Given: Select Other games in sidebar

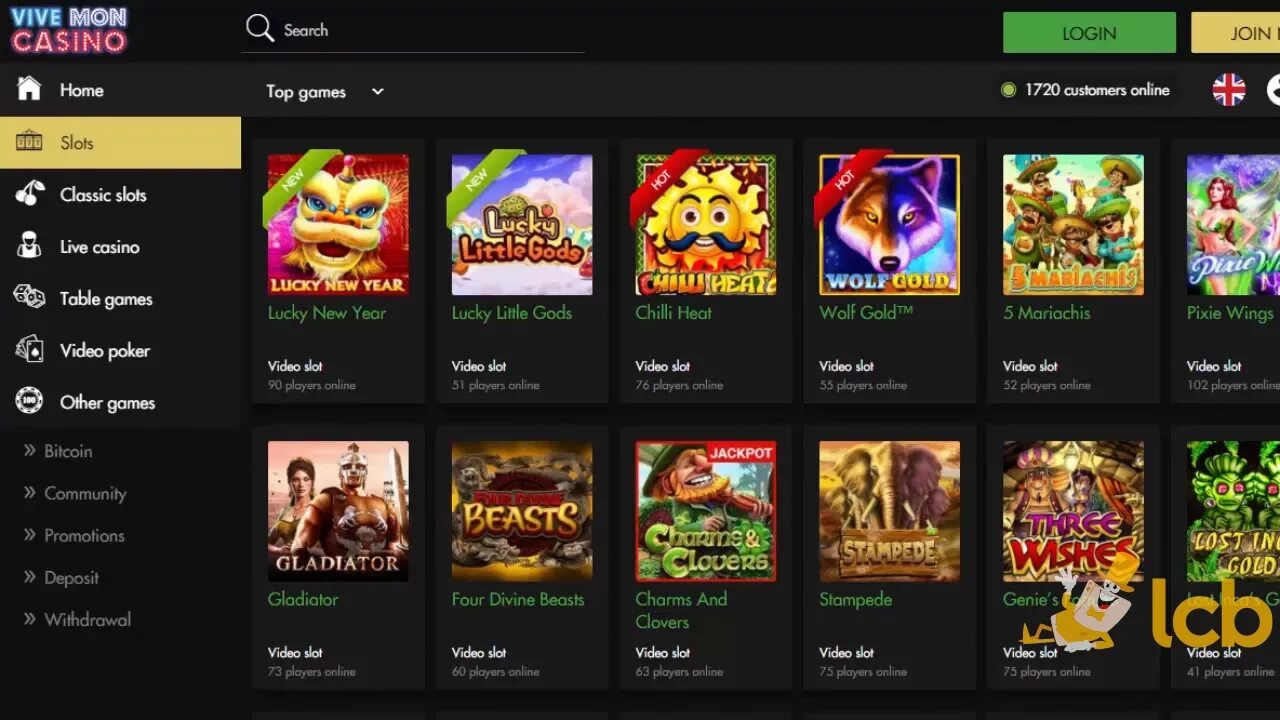Looking at the screenshot, I should tap(120, 402).
